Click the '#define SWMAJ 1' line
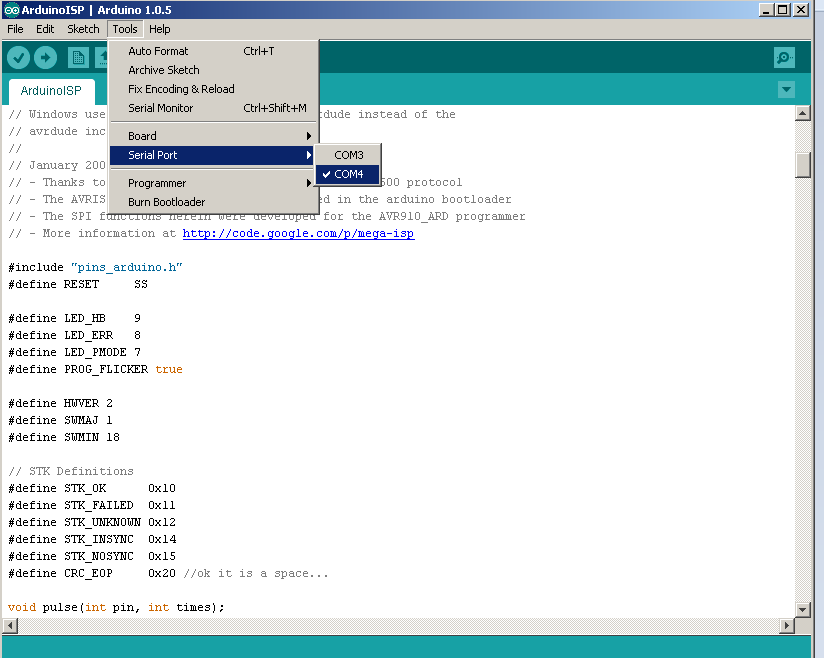824x658 pixels. [x=60, y=420]
